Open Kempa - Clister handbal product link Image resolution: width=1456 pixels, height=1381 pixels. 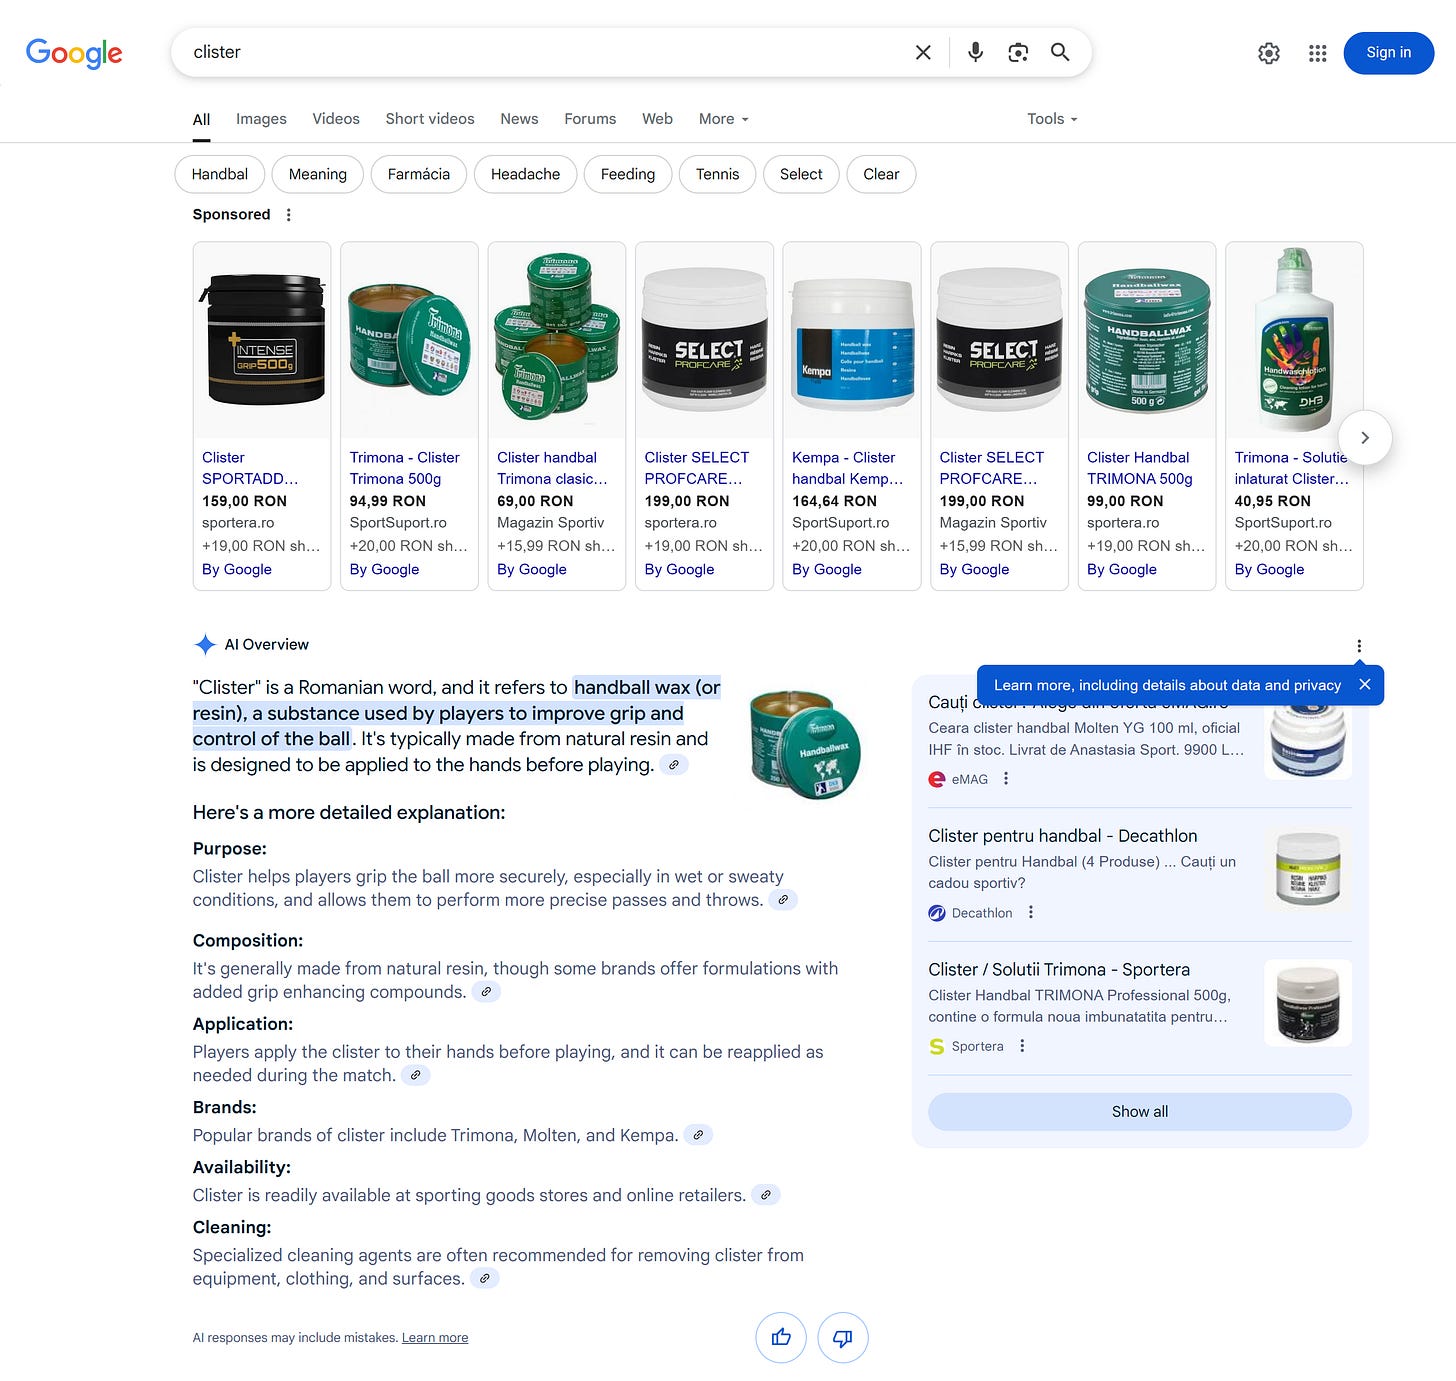[x=847, y=468]
